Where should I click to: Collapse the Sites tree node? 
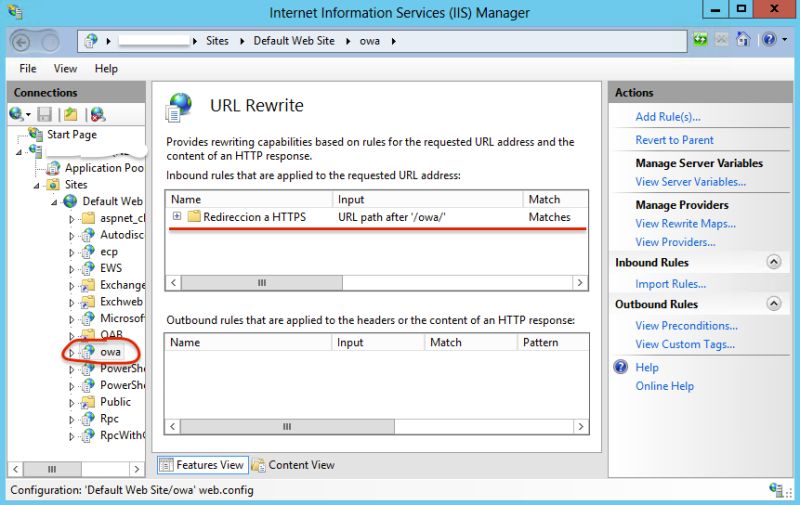point(37,186)
